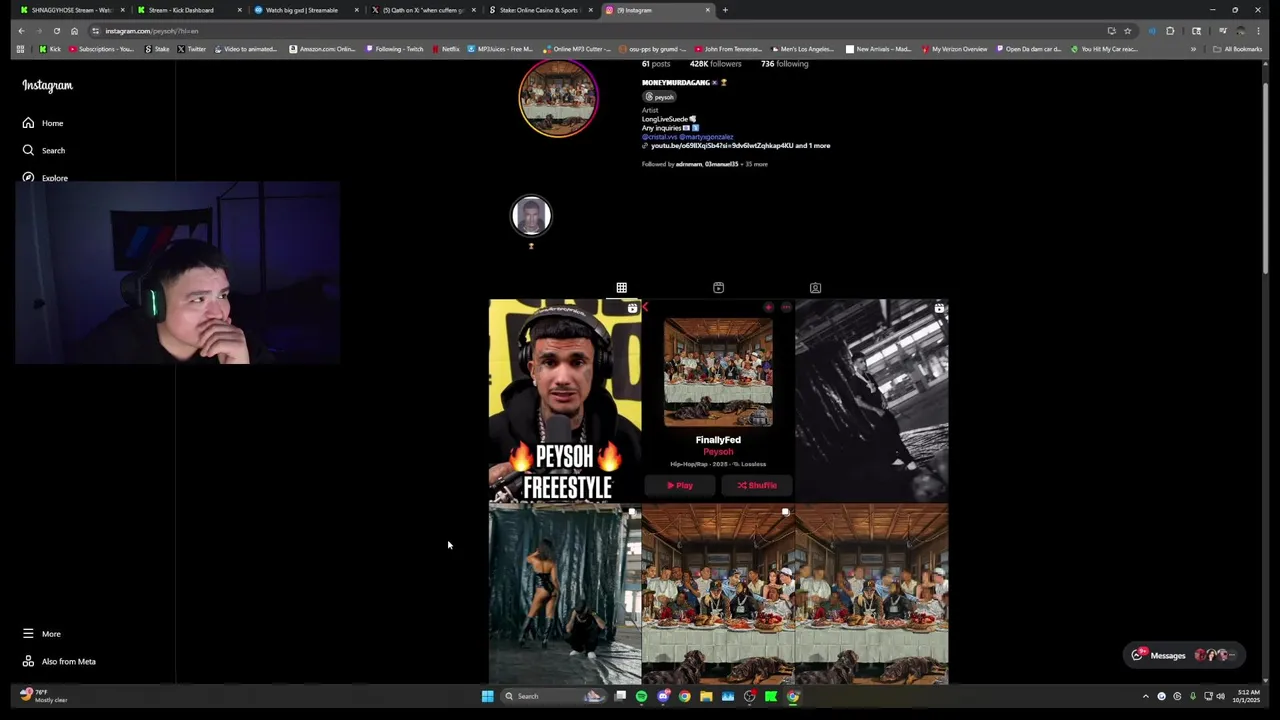Open File Explorer from taskbar
This screenshot has height=720, width=1280.
(706, 697)
